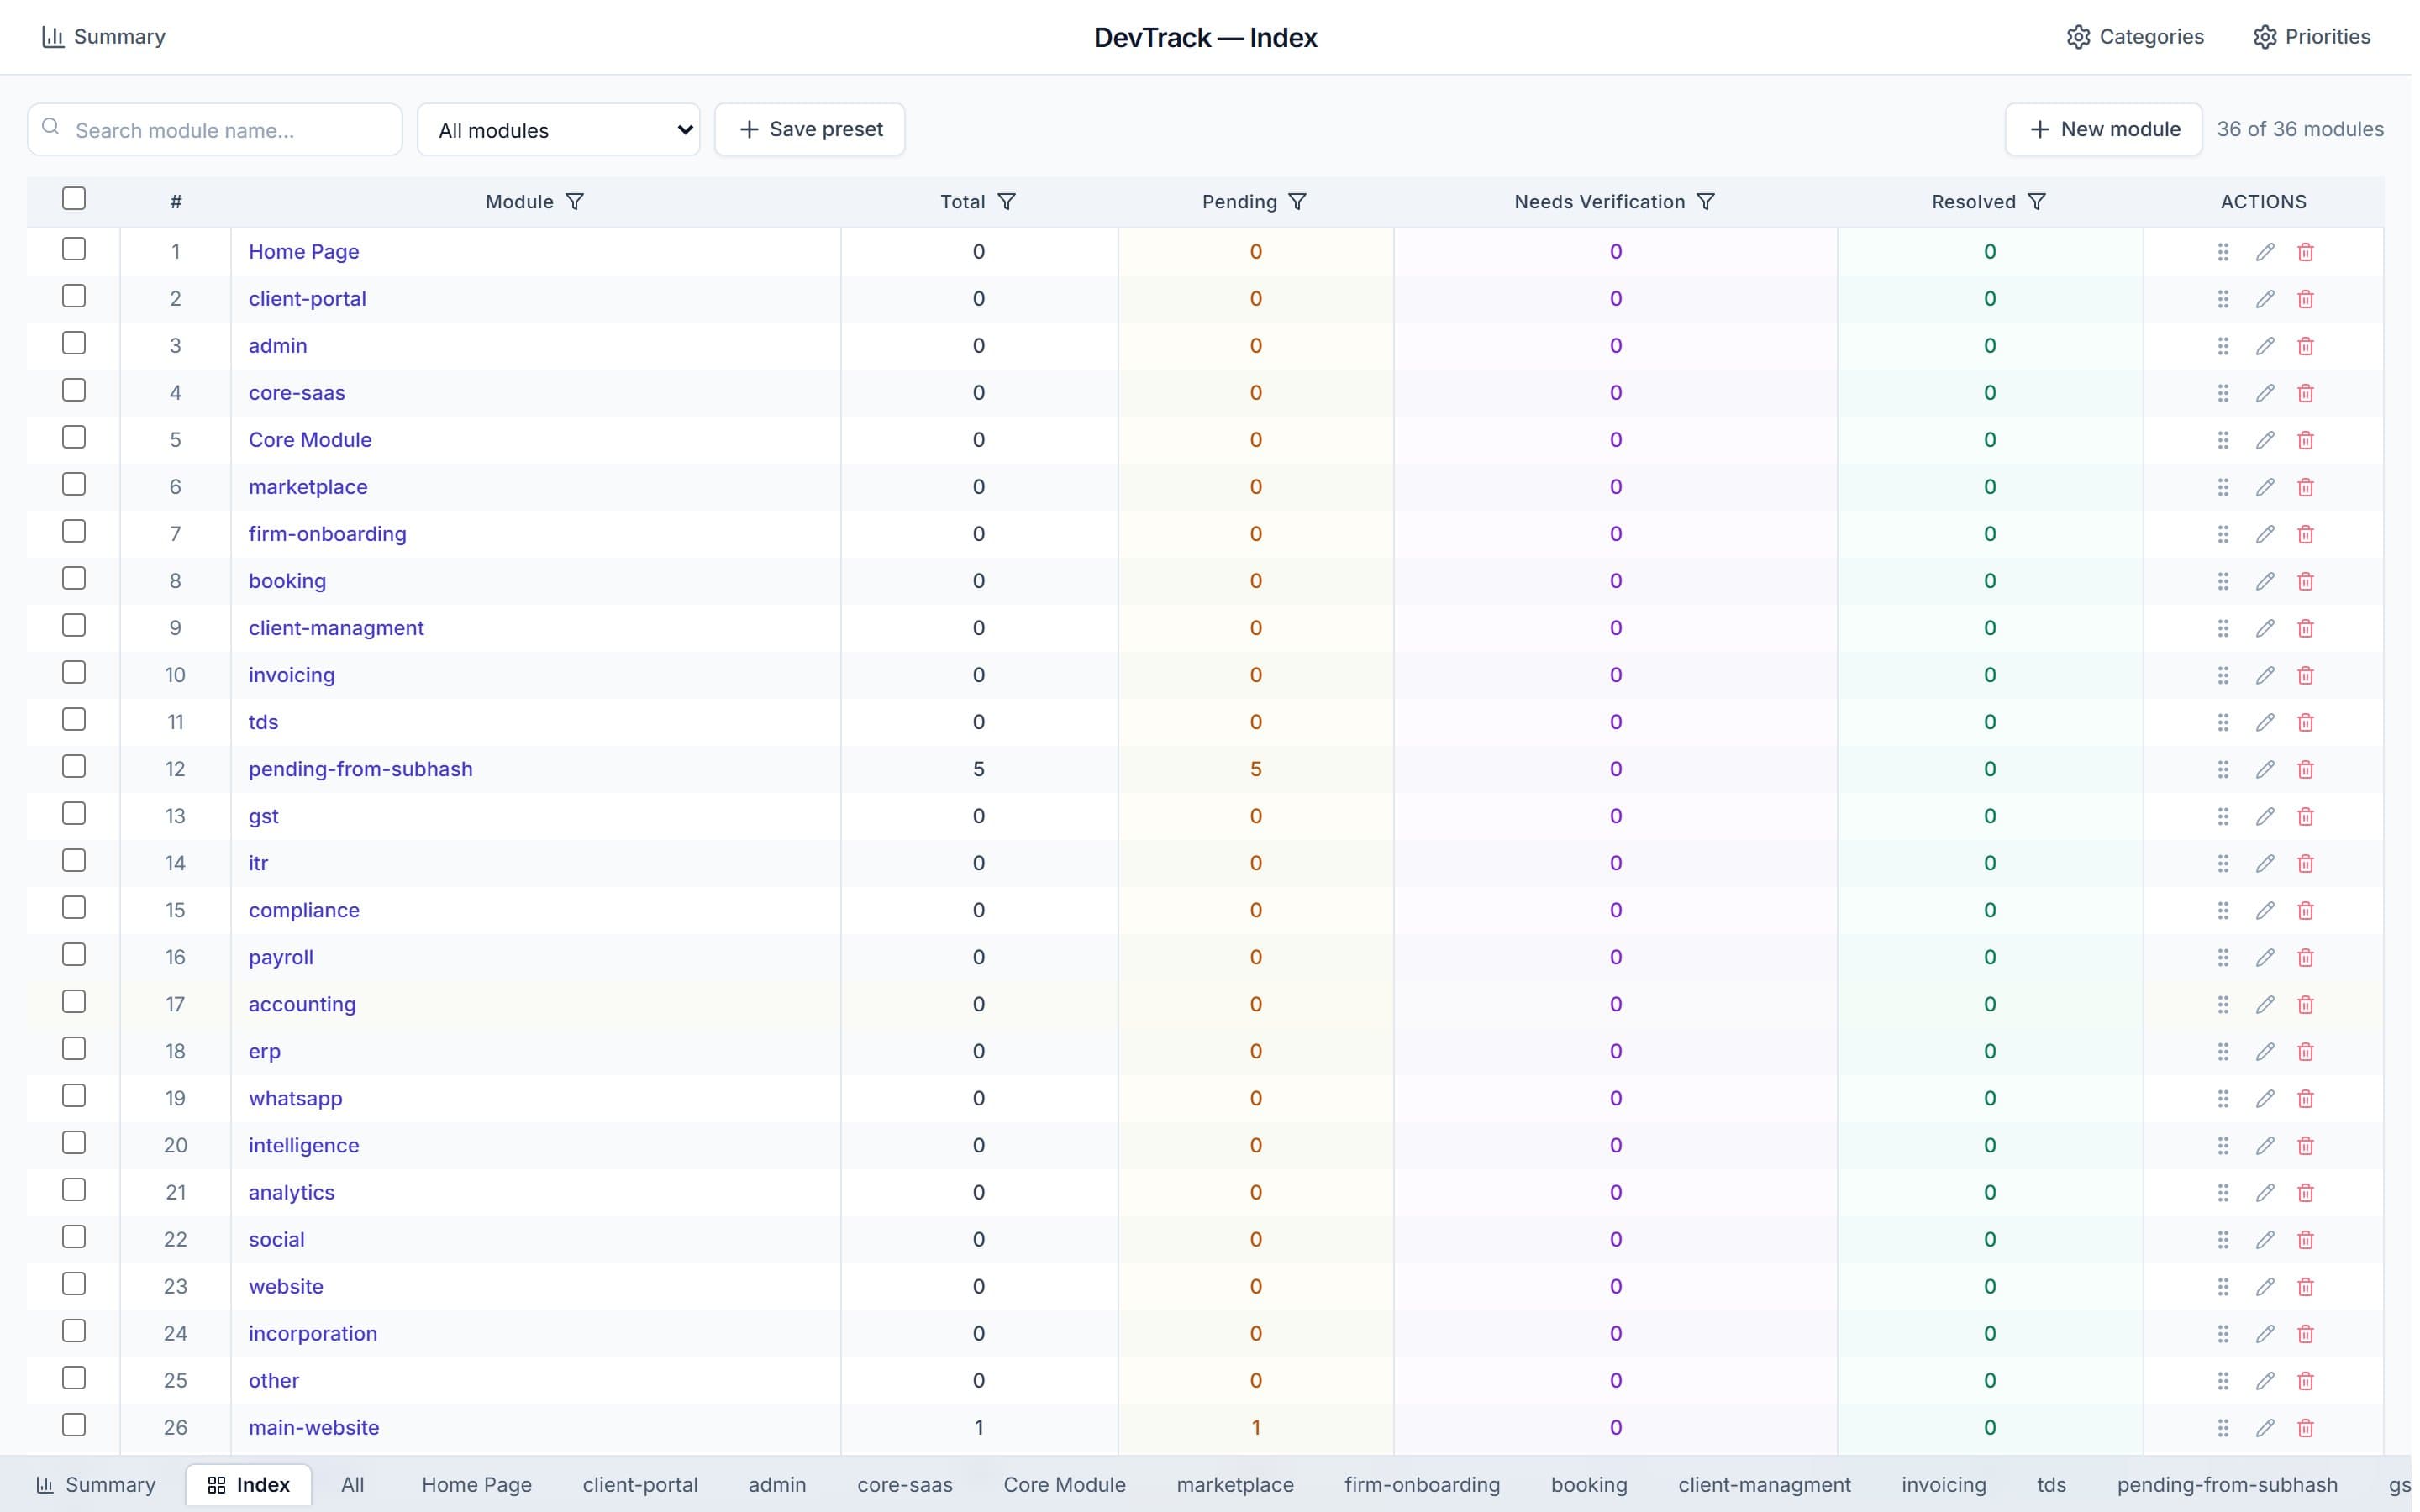
Task: Delete the client-managment module
Action: coord(2305,628)
